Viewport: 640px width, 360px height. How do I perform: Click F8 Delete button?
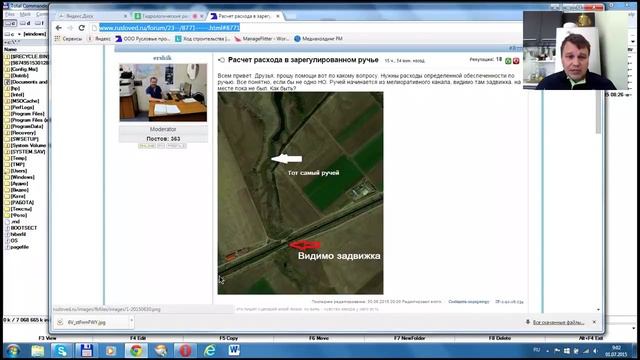(500, 338)
